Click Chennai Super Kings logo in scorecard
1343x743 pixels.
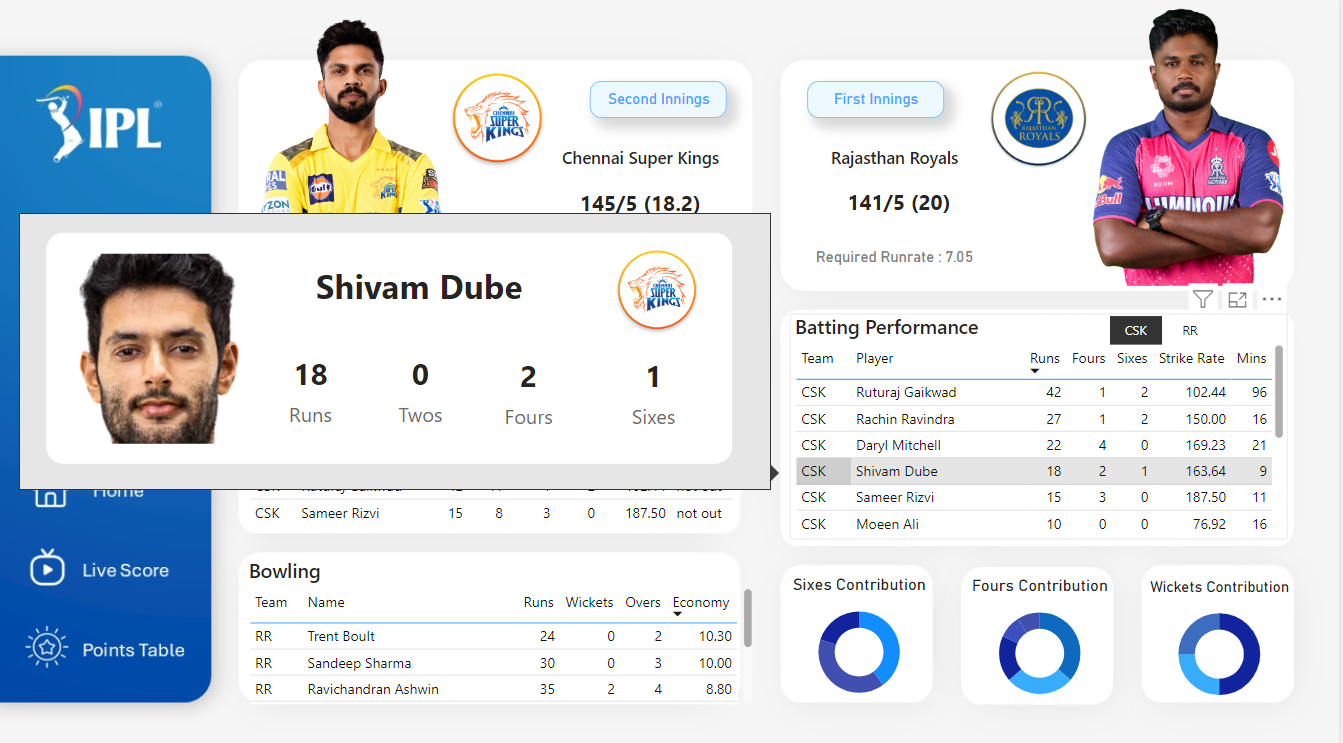[x=497, y=118]
